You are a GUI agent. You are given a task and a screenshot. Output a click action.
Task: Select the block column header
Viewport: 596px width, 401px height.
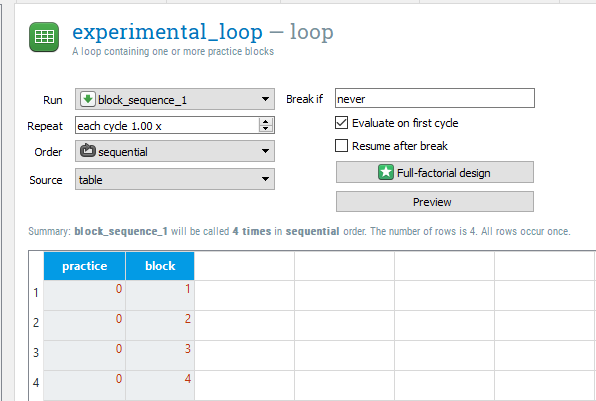(160, 266)
